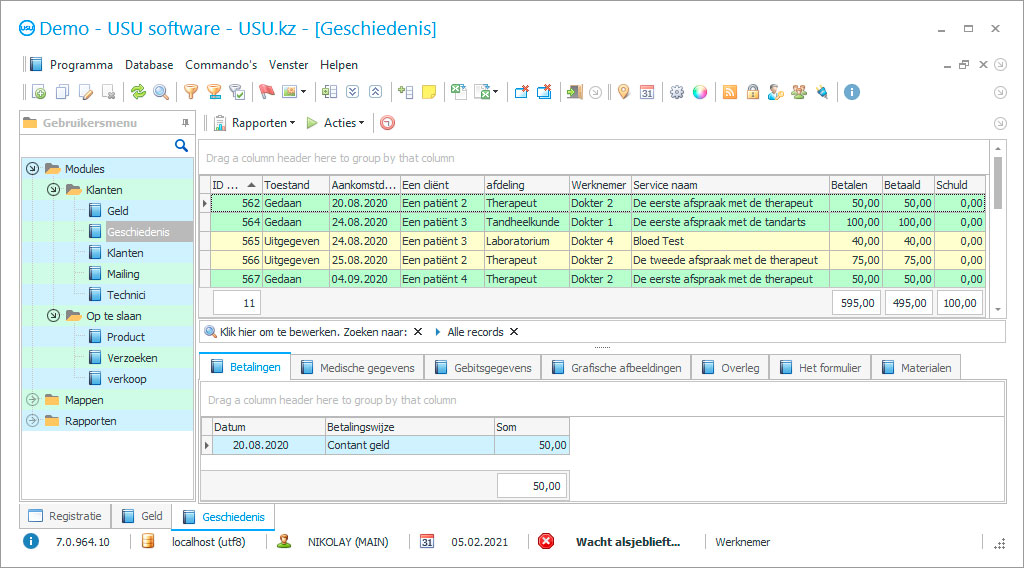Click the blue info icon in toolbar
The height and width of the screenshot is (568, 1024).
click(x=852, y=92)
